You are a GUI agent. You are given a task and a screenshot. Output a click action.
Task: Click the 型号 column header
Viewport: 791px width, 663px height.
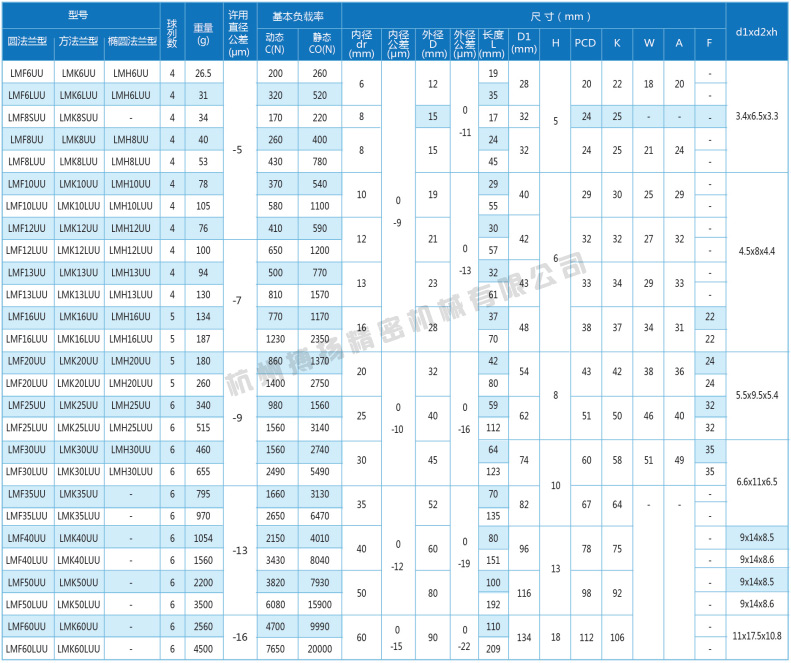[x=78, y=15]
